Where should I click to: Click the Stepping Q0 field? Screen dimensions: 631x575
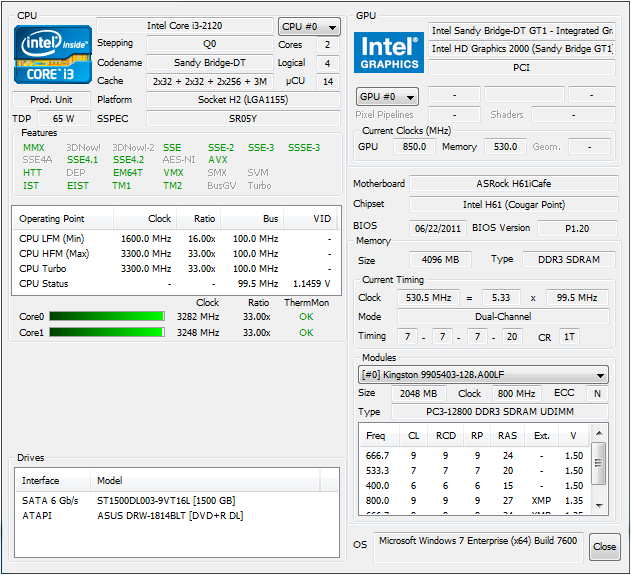click(x=210, y=44)
